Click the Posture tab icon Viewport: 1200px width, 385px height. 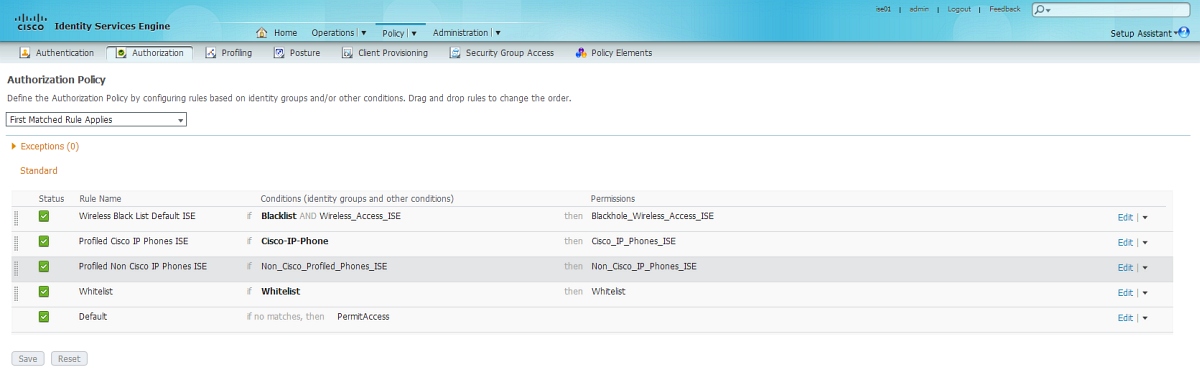click(279, 53)
